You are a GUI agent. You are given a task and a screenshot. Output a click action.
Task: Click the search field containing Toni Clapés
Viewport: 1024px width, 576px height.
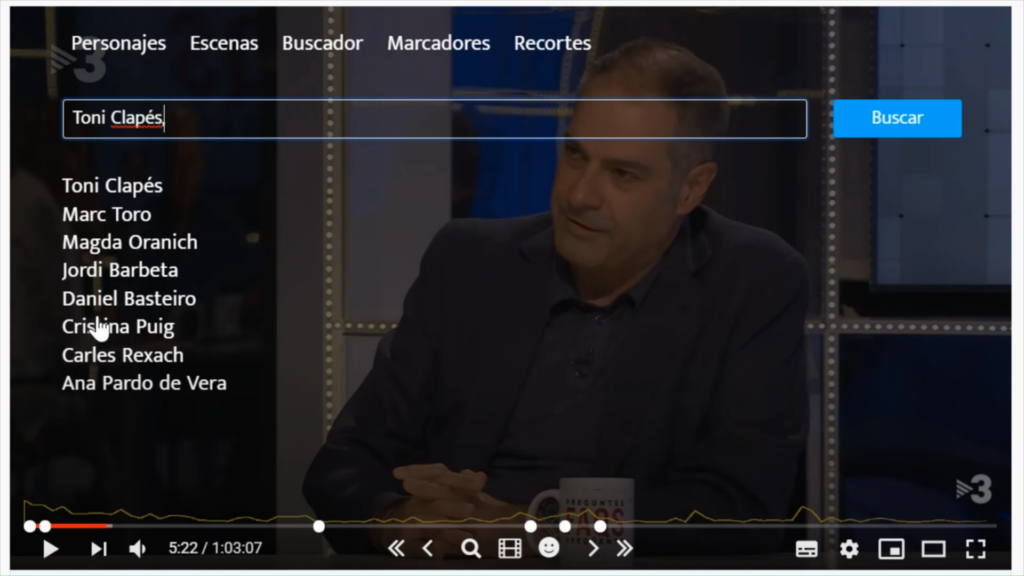click(434, 118)
